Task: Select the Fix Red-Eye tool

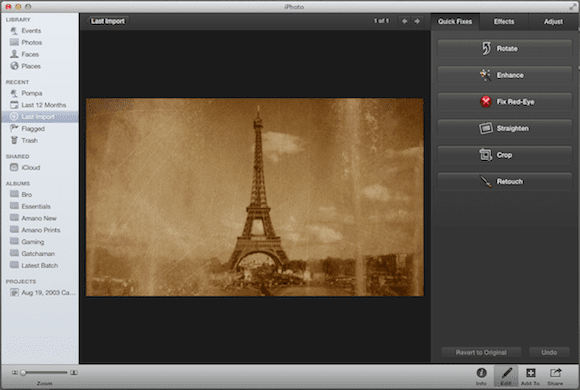Action: (504, 102)
